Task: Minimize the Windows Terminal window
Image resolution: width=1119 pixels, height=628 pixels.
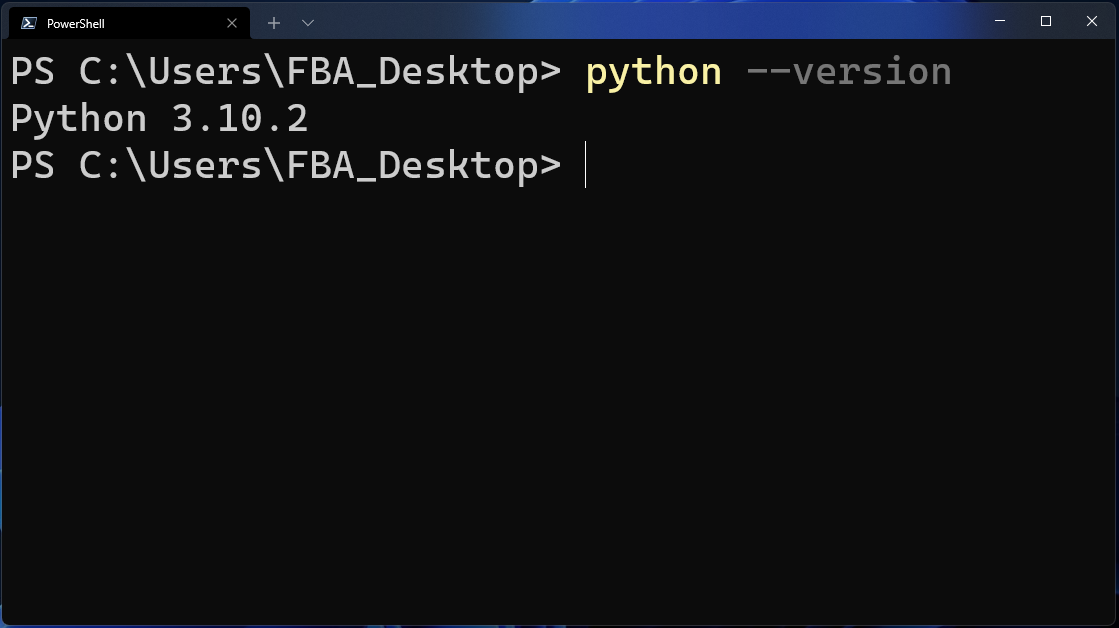Action: click(999, 20)
